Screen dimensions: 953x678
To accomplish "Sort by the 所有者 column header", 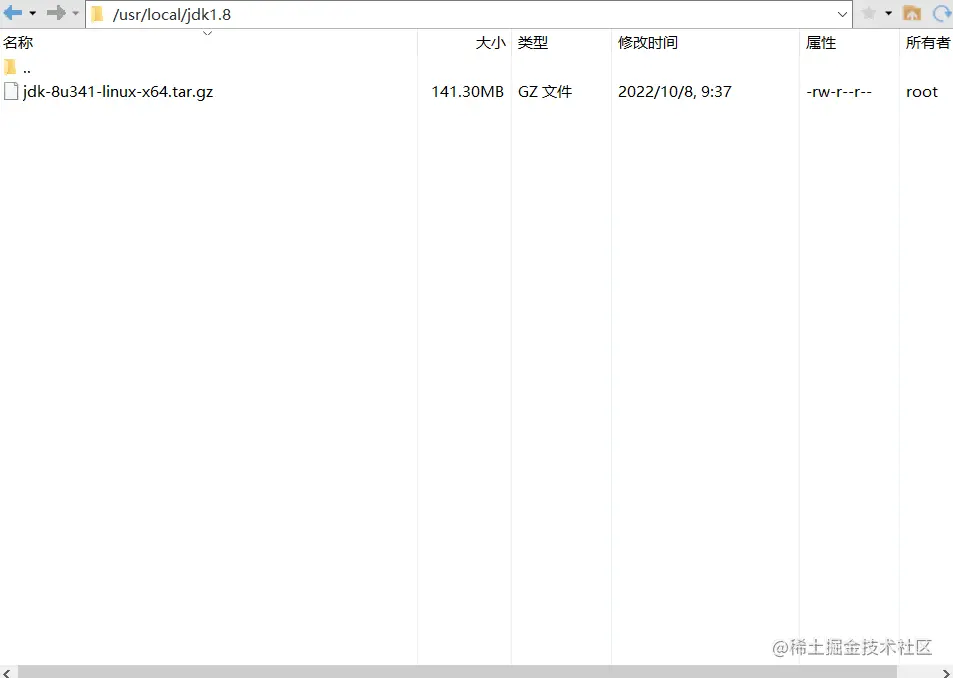I will tap(926, 43).
